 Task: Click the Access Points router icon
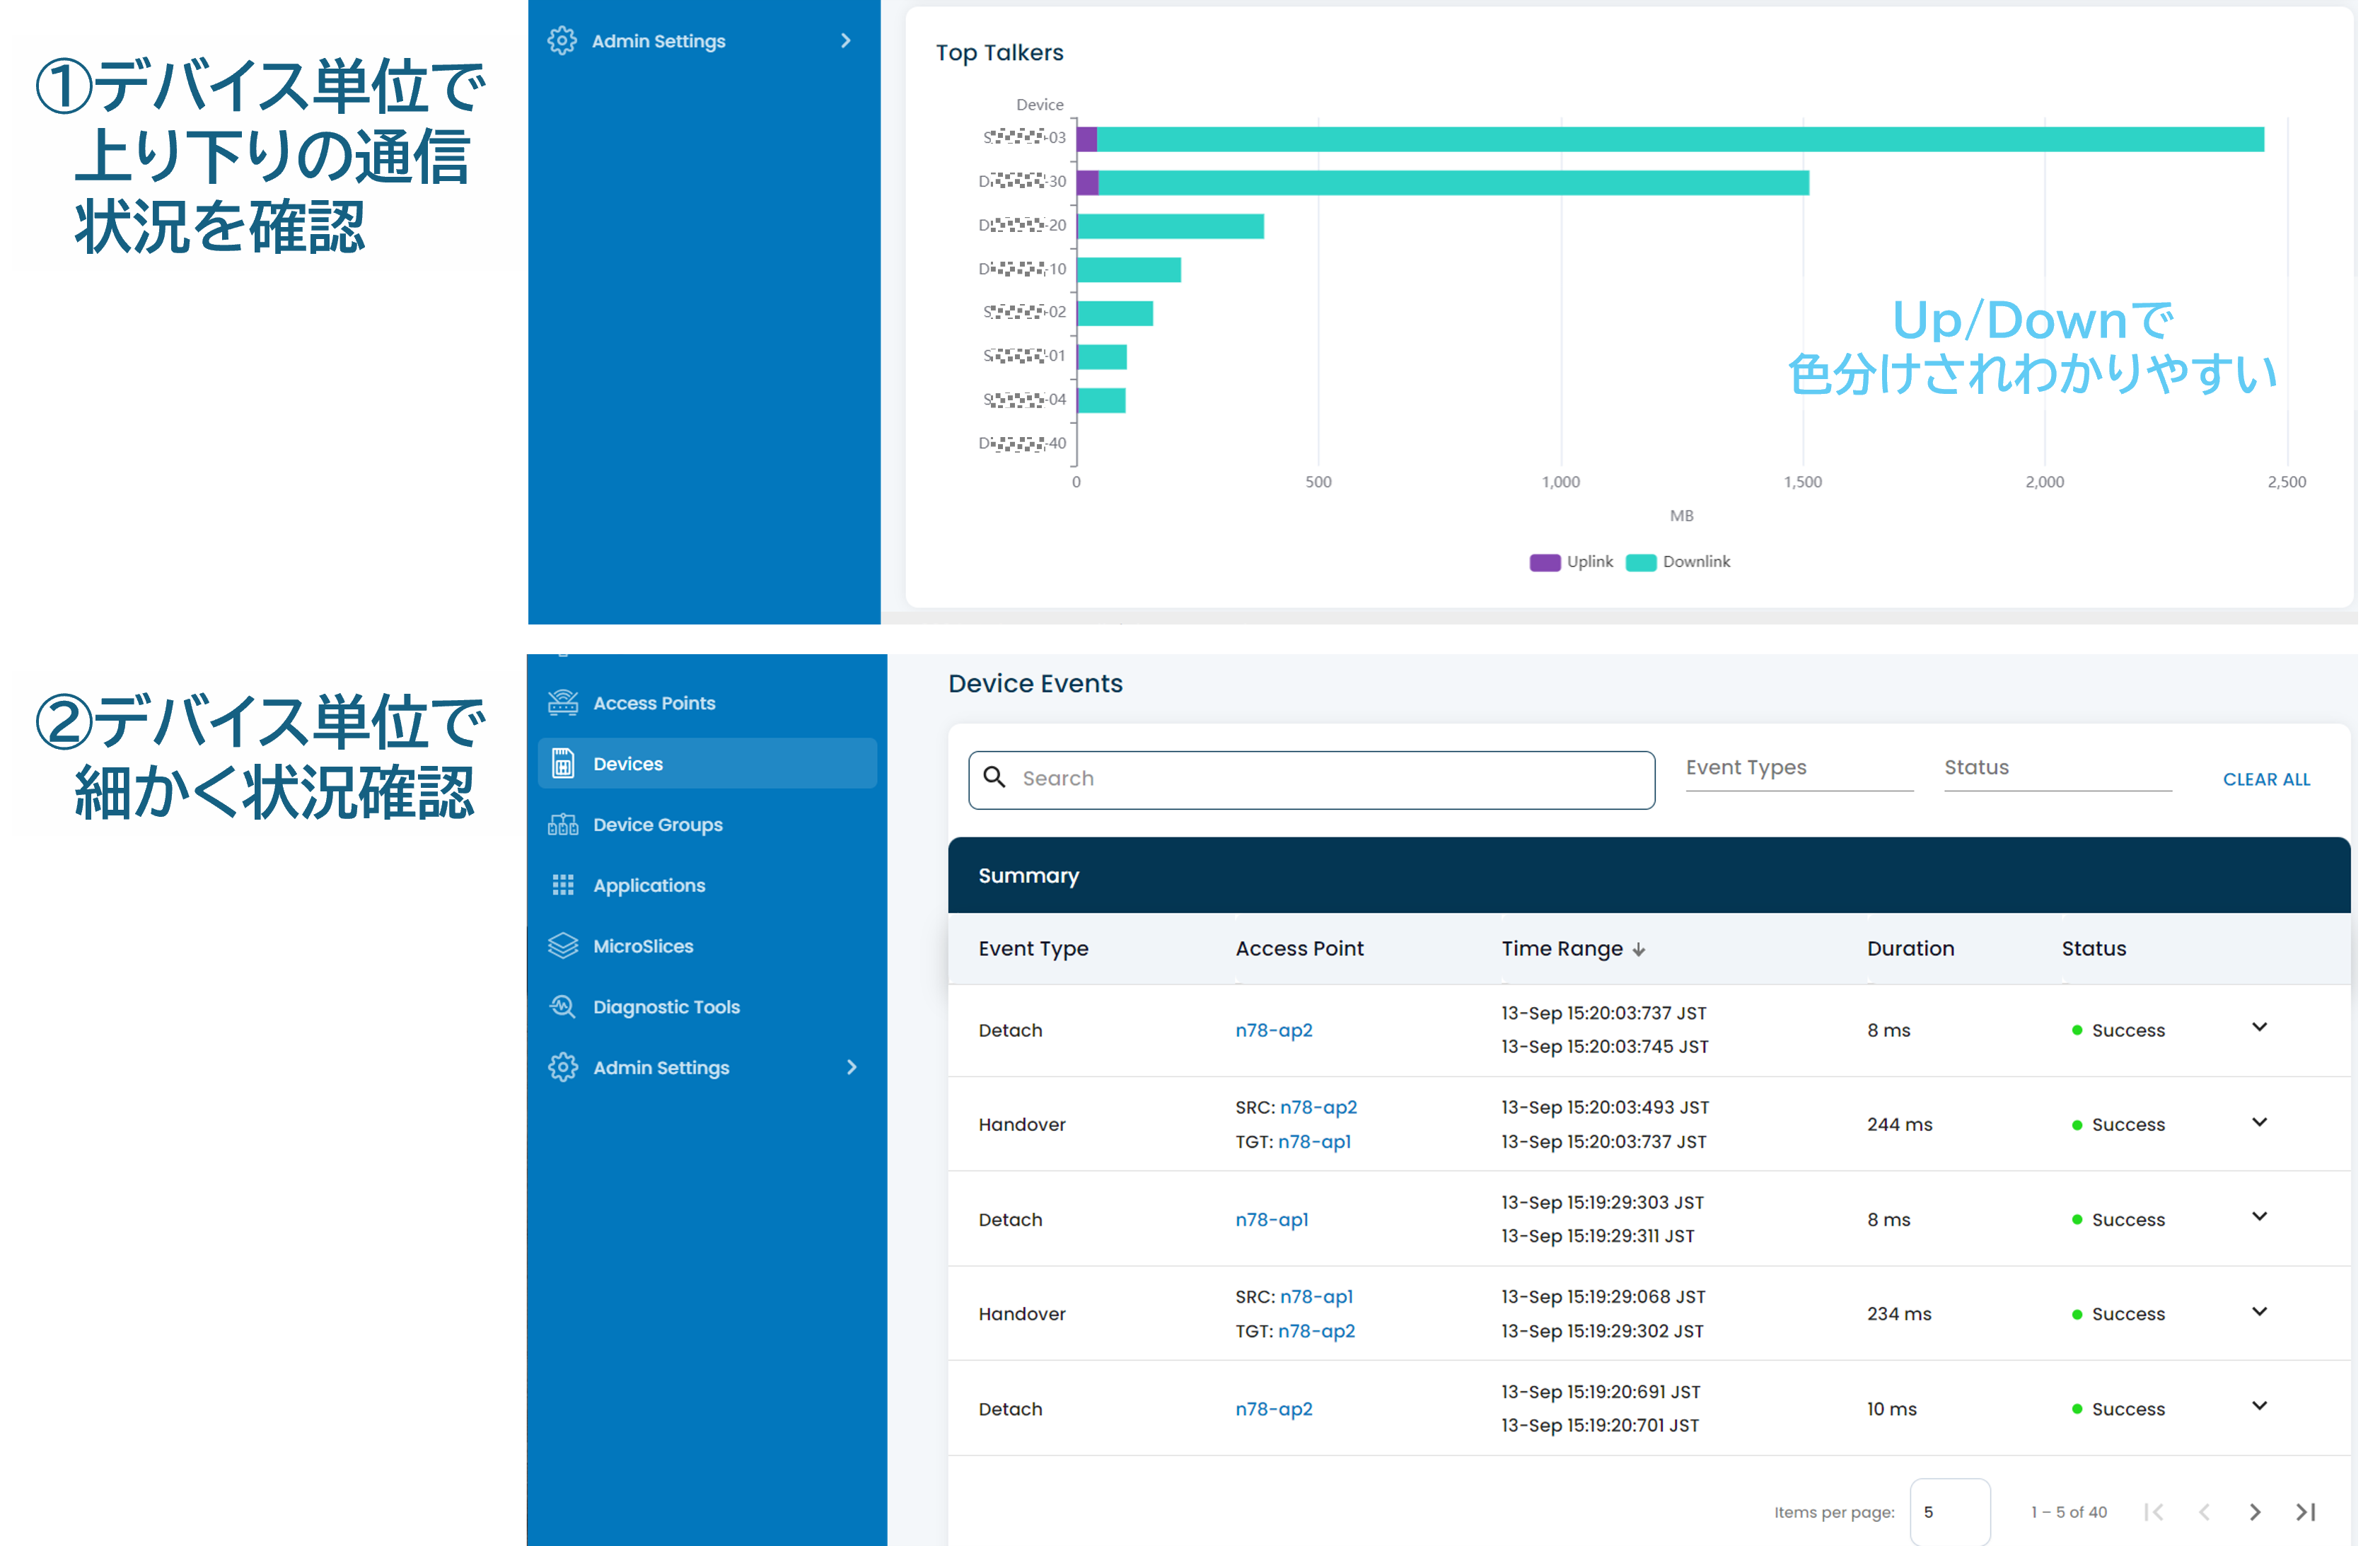[563, 703]
